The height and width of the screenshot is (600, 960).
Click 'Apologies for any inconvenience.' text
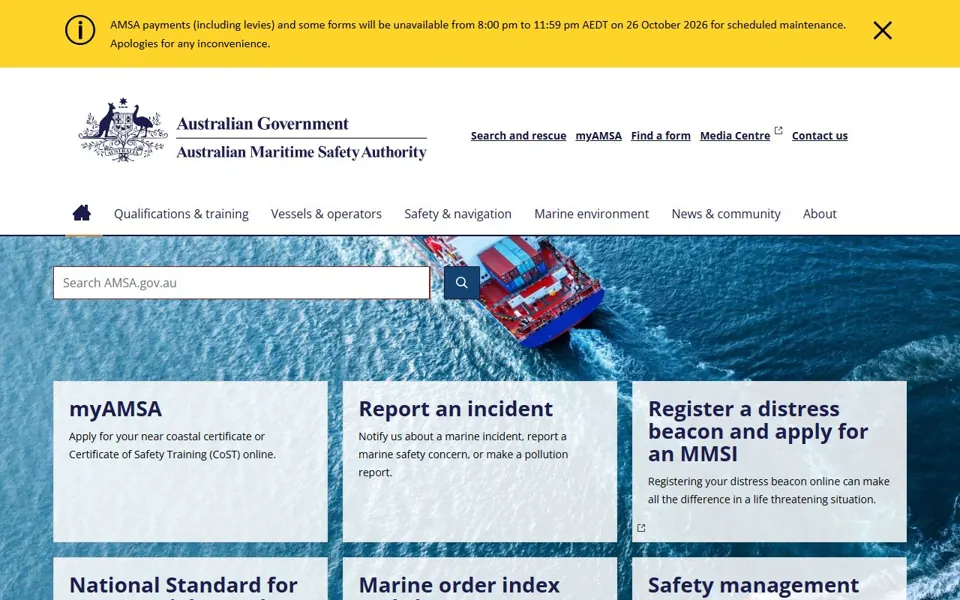pyautogui.click(x=190, y=44)
